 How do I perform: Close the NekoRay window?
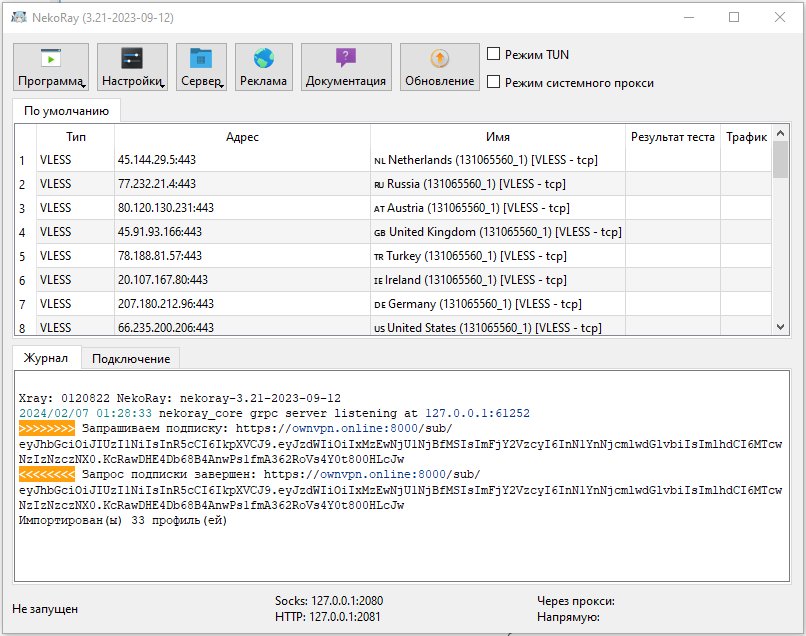(x=780, y=17)
